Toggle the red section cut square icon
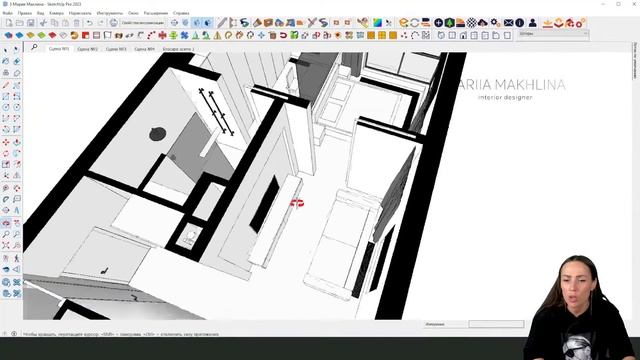This screenshot has height=360, width=640. coord(85,36)
